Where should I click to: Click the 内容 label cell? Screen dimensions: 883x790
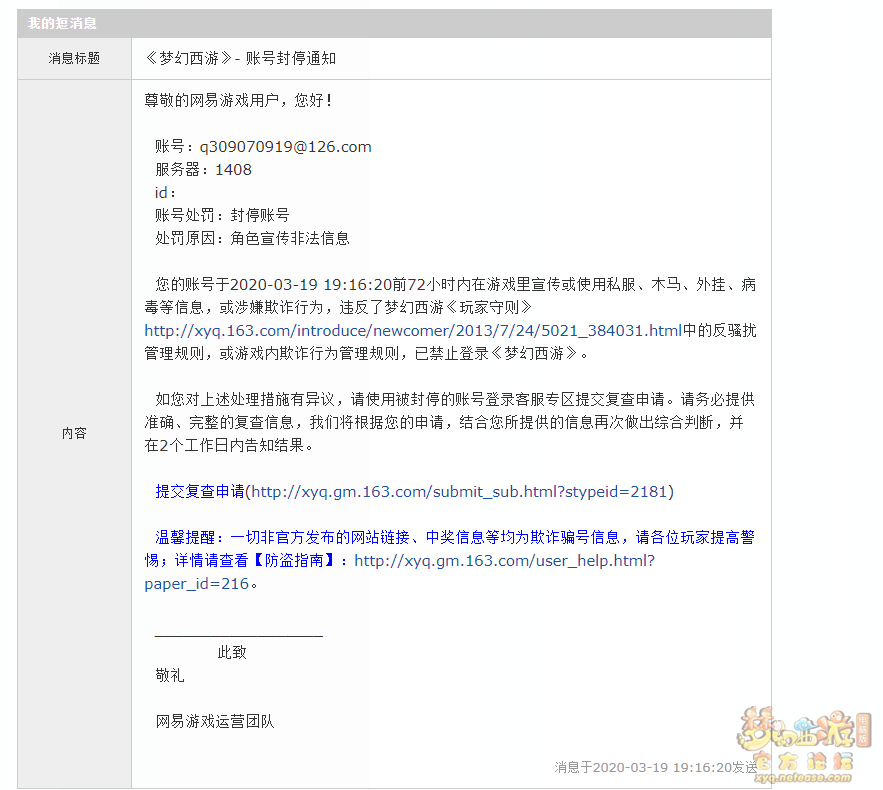[x=74, y=433]
